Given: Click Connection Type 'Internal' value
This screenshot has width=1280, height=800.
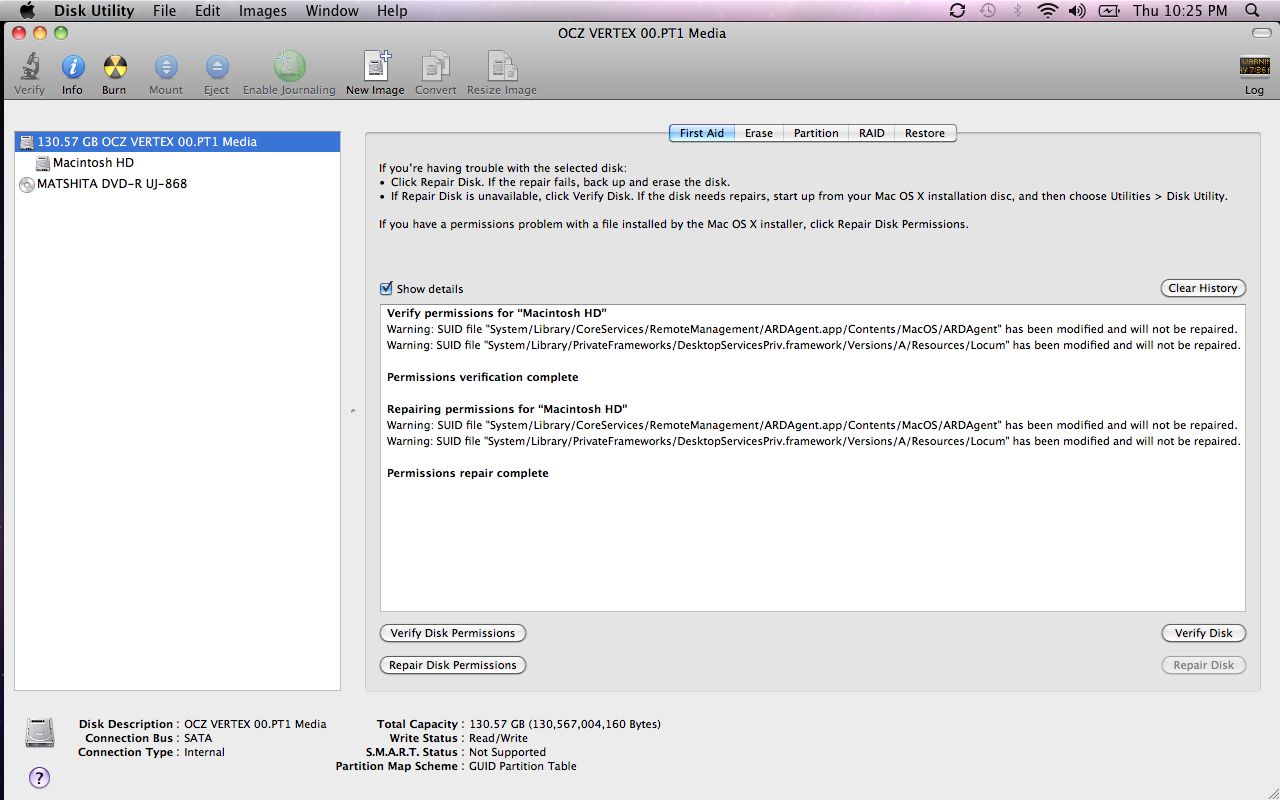Looking at the screenshot, I should pos(204,752).
